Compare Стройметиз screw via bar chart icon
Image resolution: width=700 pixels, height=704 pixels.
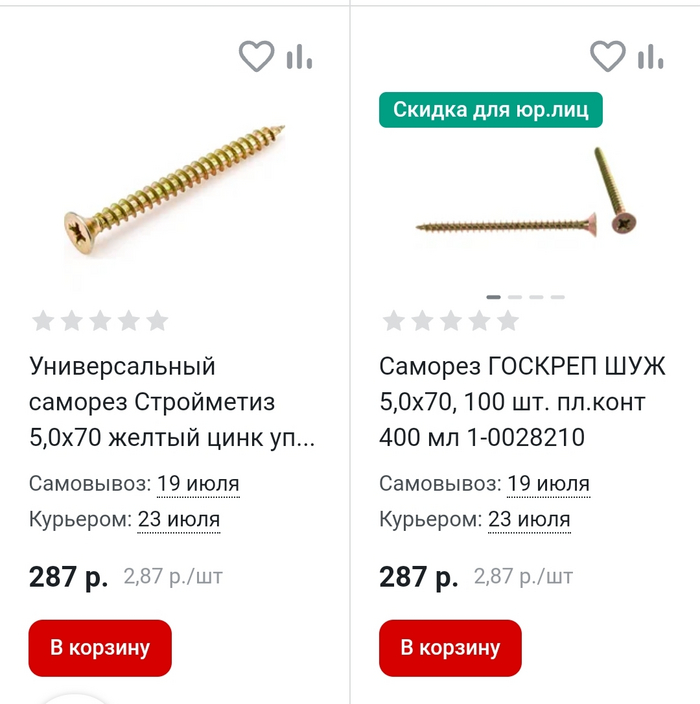tap(299, 57)
